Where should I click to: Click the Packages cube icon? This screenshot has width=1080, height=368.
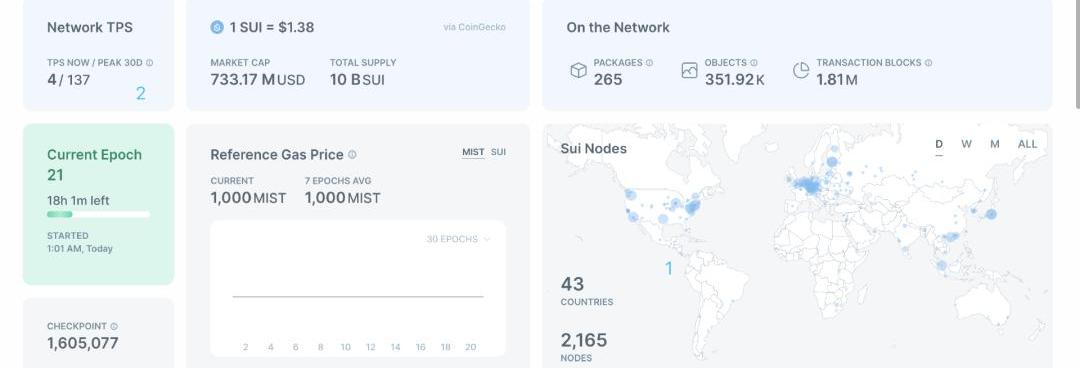pos(579,70)
